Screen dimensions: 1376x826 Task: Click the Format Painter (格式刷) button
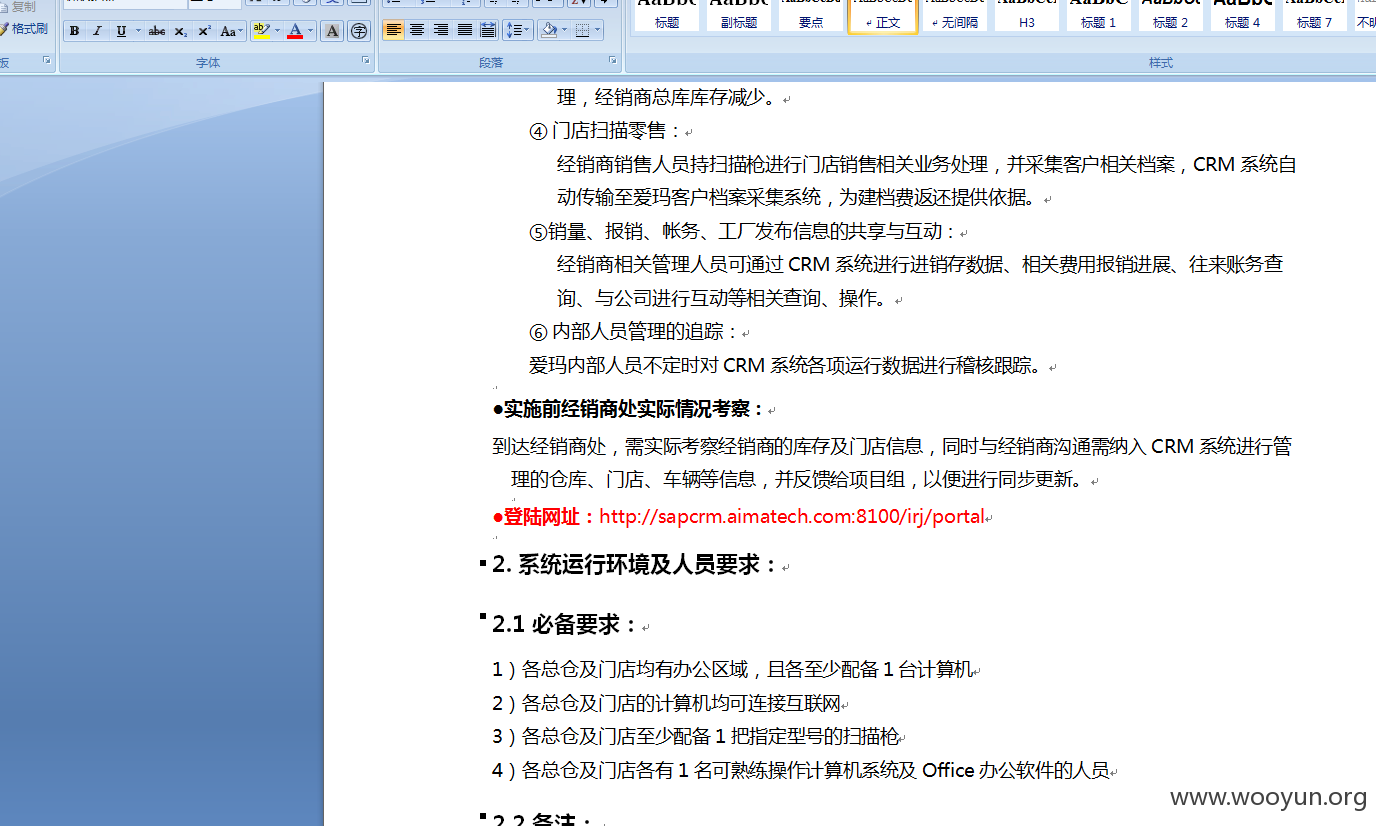click(x=23, y=29)
